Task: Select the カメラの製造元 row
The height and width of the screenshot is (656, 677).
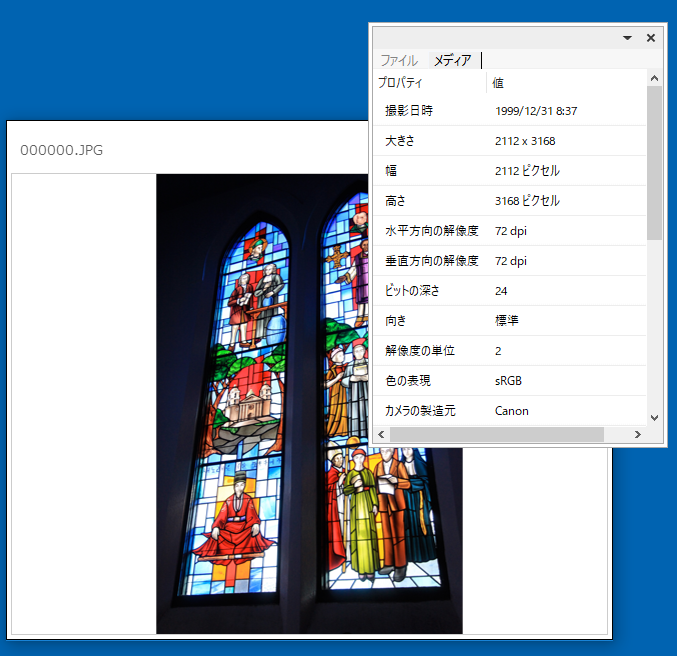Action: pyautogui.click(x=509, y=411)
